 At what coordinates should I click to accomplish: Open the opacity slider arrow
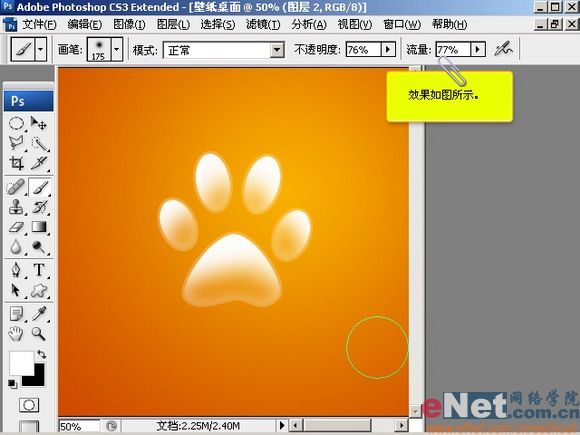tap(388, 49)
